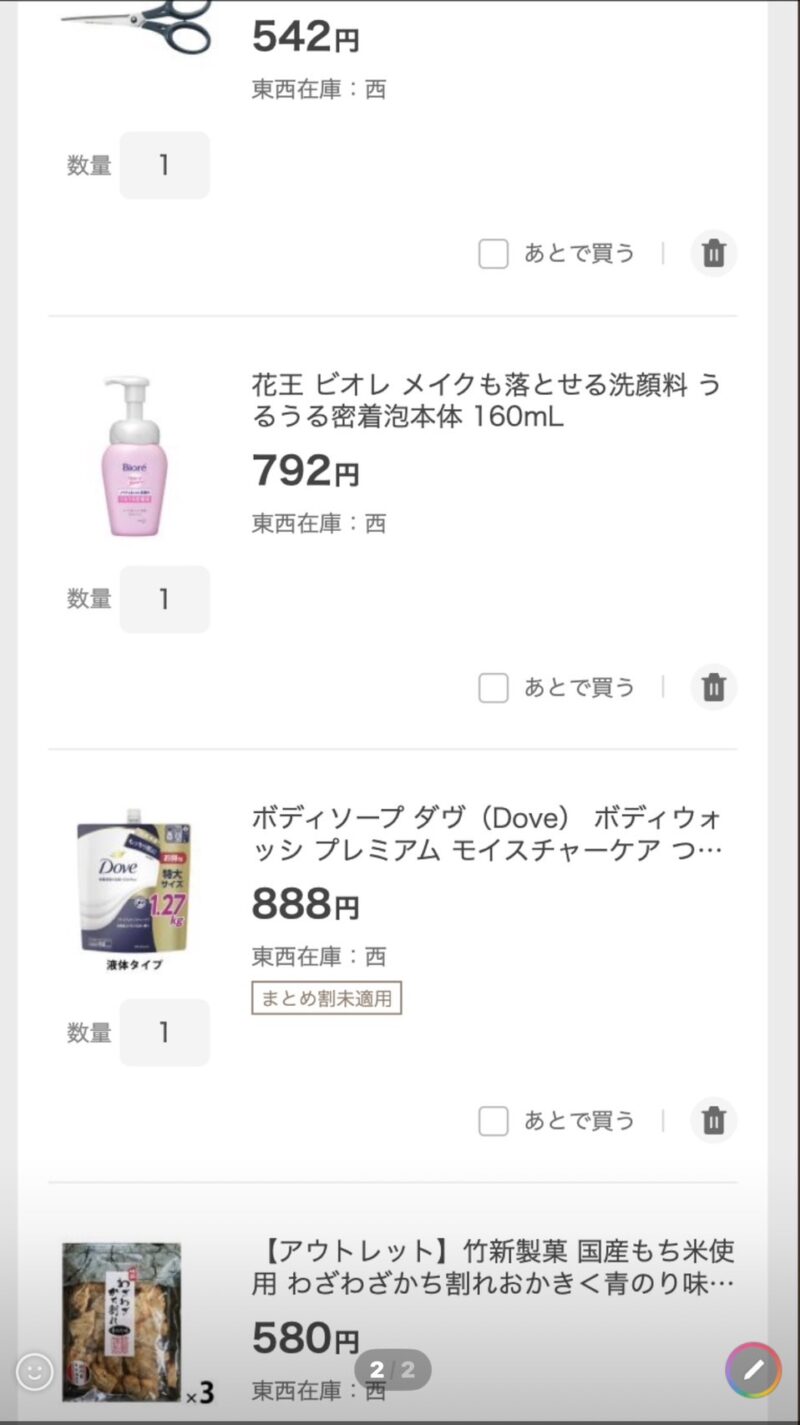Screen dimensions: 800x1425
Task: Delete the scissors item with trash icon
Action: pyautogui.click(x=713, y=253)
